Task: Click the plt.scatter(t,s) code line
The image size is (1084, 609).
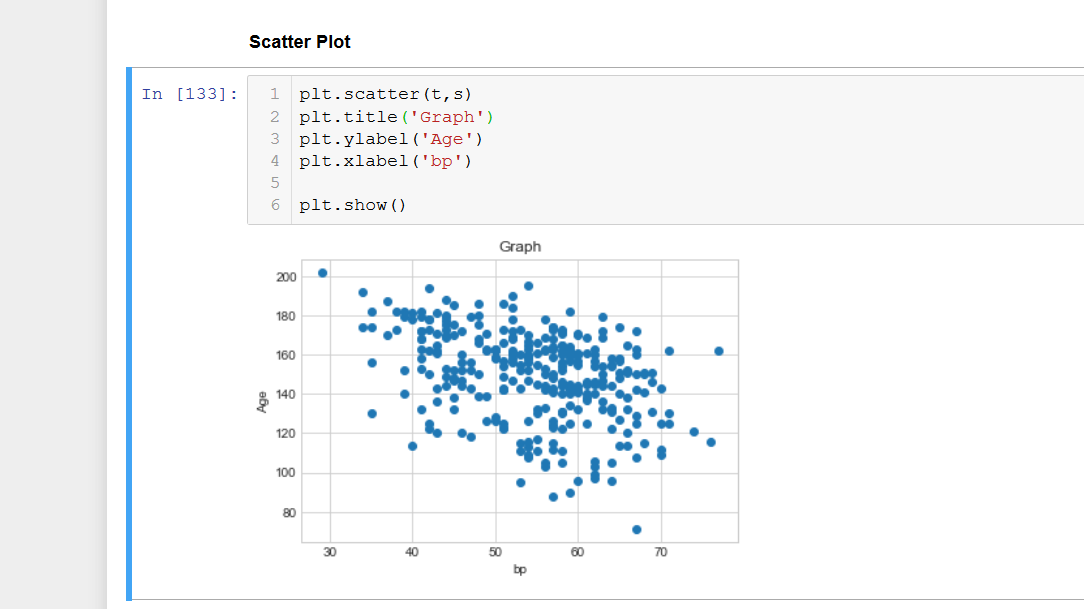Action: tap(384, 94)
